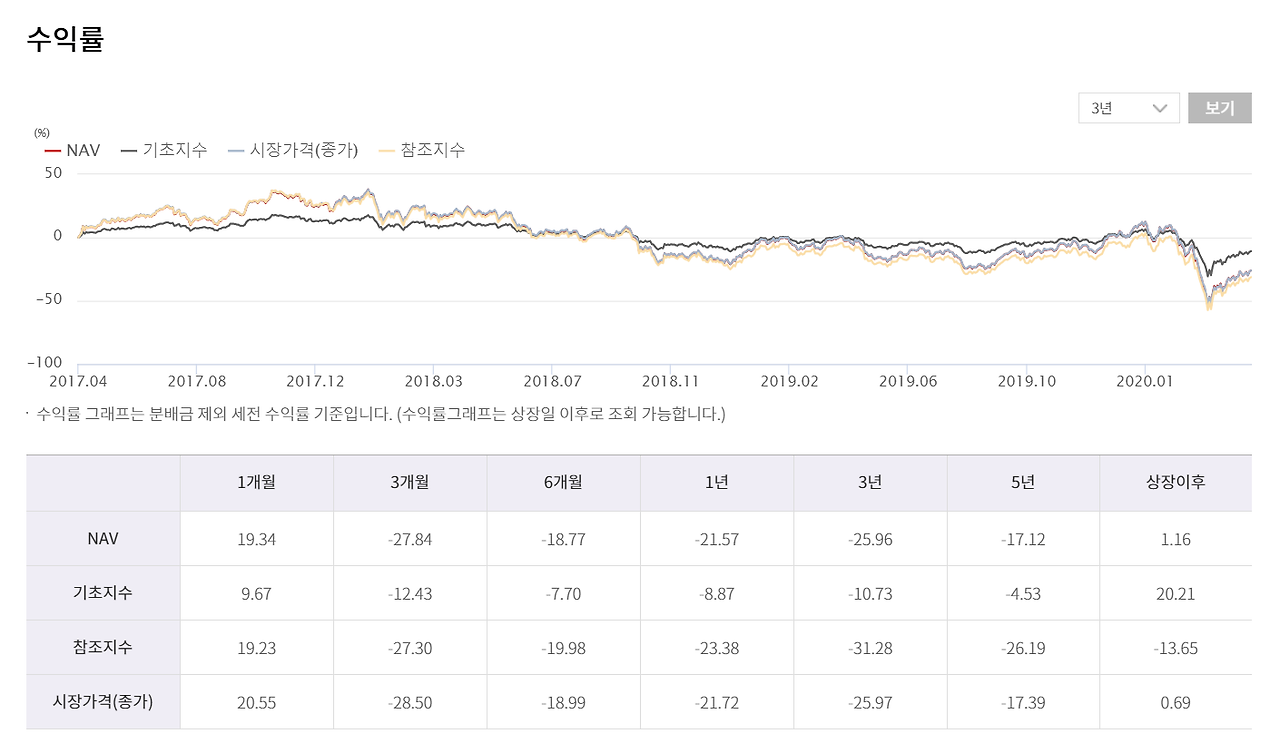Click the 보기 button

pyautogui.click(x=1220, y=108)
